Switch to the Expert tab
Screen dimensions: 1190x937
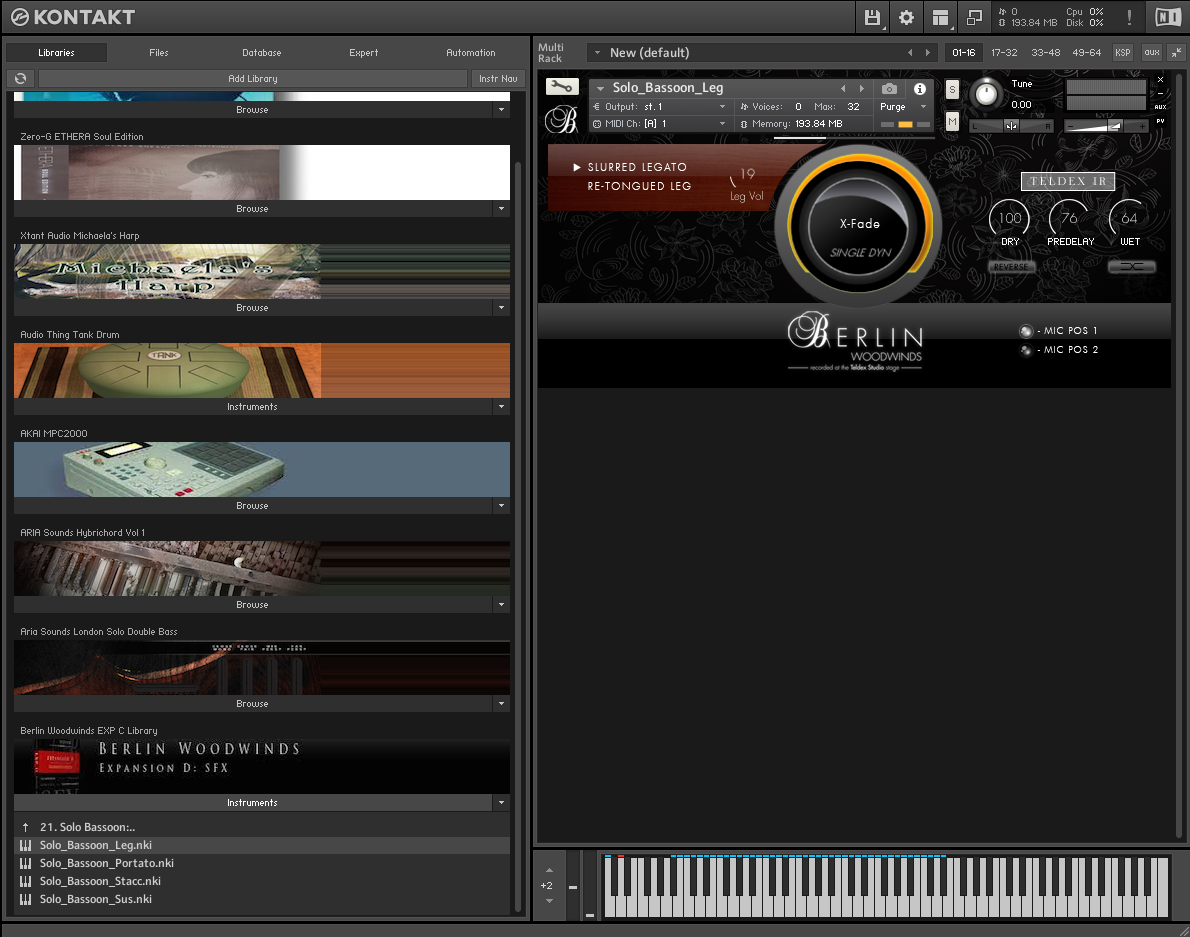pos(364,52)
